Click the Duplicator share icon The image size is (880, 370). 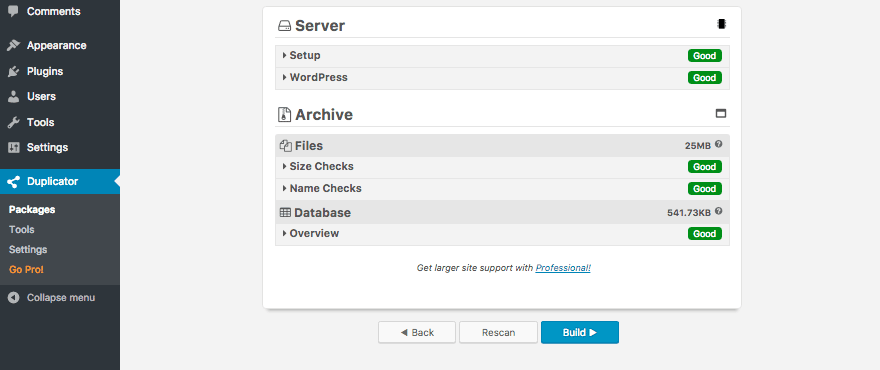click(13, 182)
